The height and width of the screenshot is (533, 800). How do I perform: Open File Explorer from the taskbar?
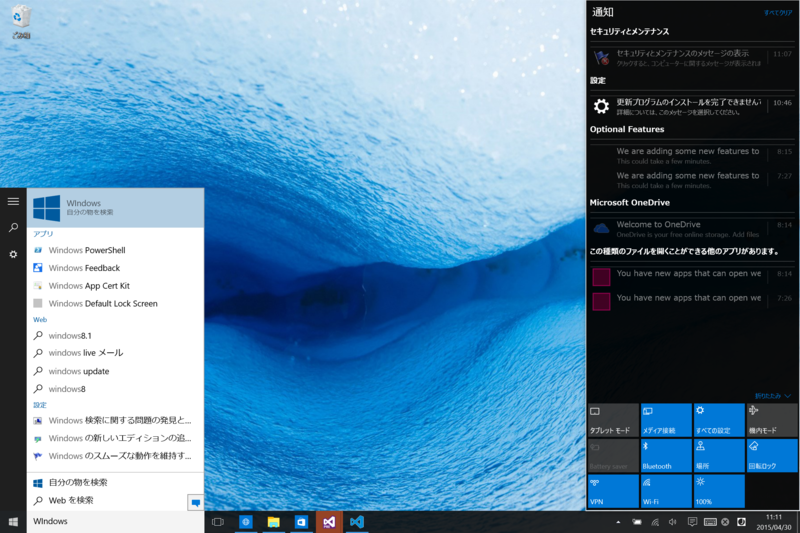coord(273,522)
